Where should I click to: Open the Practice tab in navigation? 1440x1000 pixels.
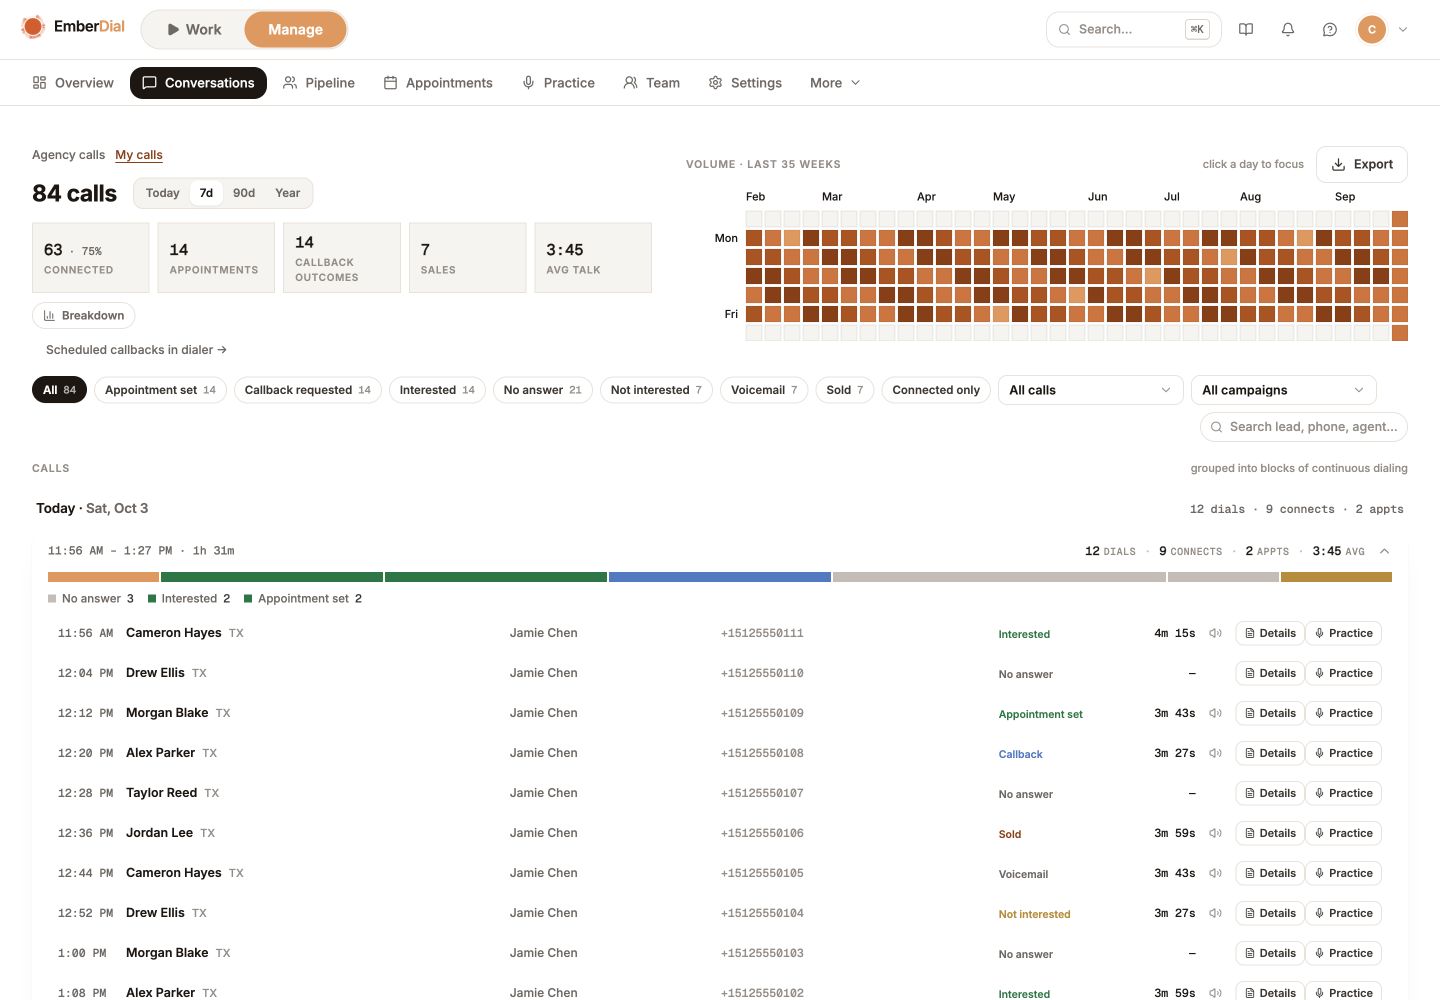[558, 83]
